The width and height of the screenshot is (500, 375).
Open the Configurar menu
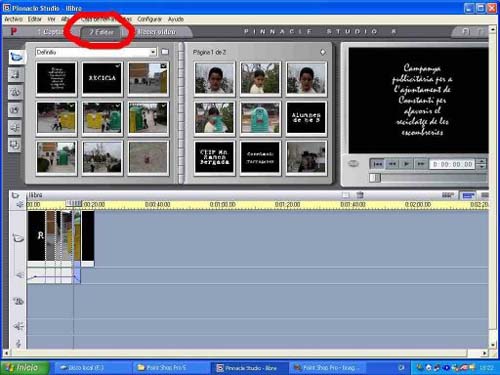click(149, 19)
